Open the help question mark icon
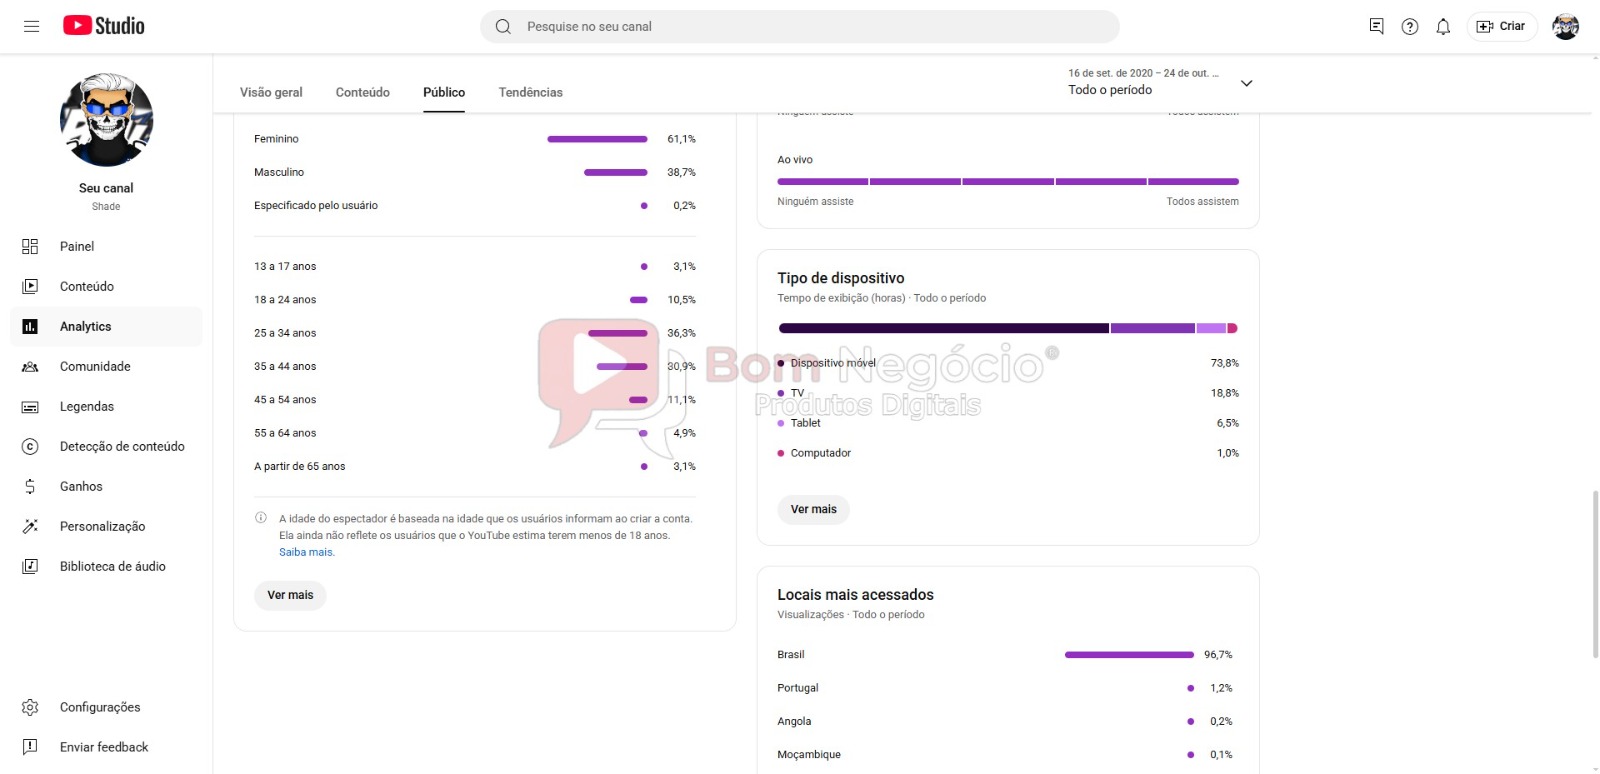Screen dimensions: 1600x774 pyautogui.click(x=1409, y=27)
